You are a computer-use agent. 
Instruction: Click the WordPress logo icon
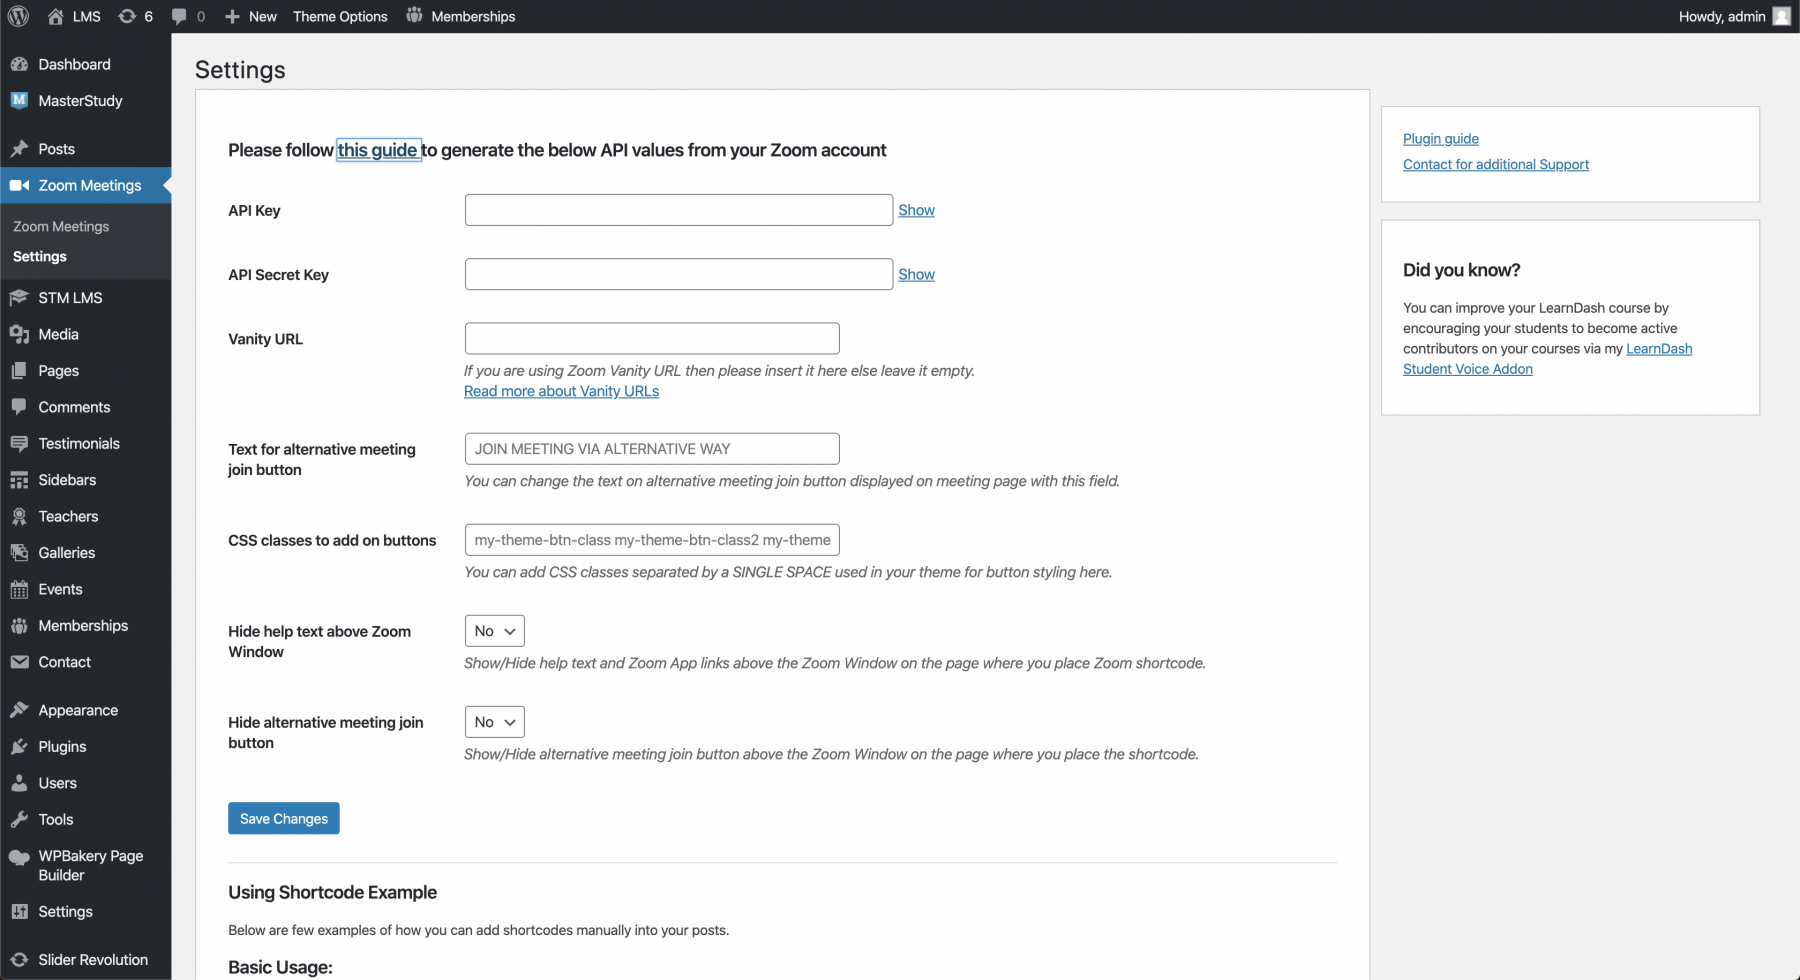click(x=18, y=16)
